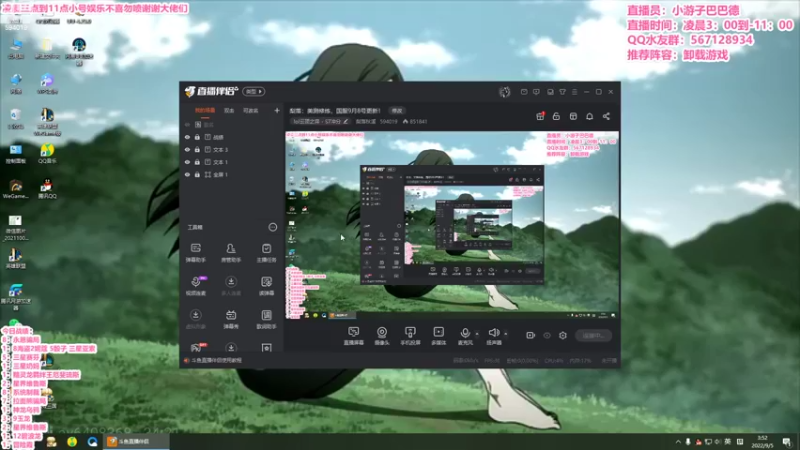Toggle the lock on the 文本 1 layer
800x450 pixels.
[x=197, y=162]
